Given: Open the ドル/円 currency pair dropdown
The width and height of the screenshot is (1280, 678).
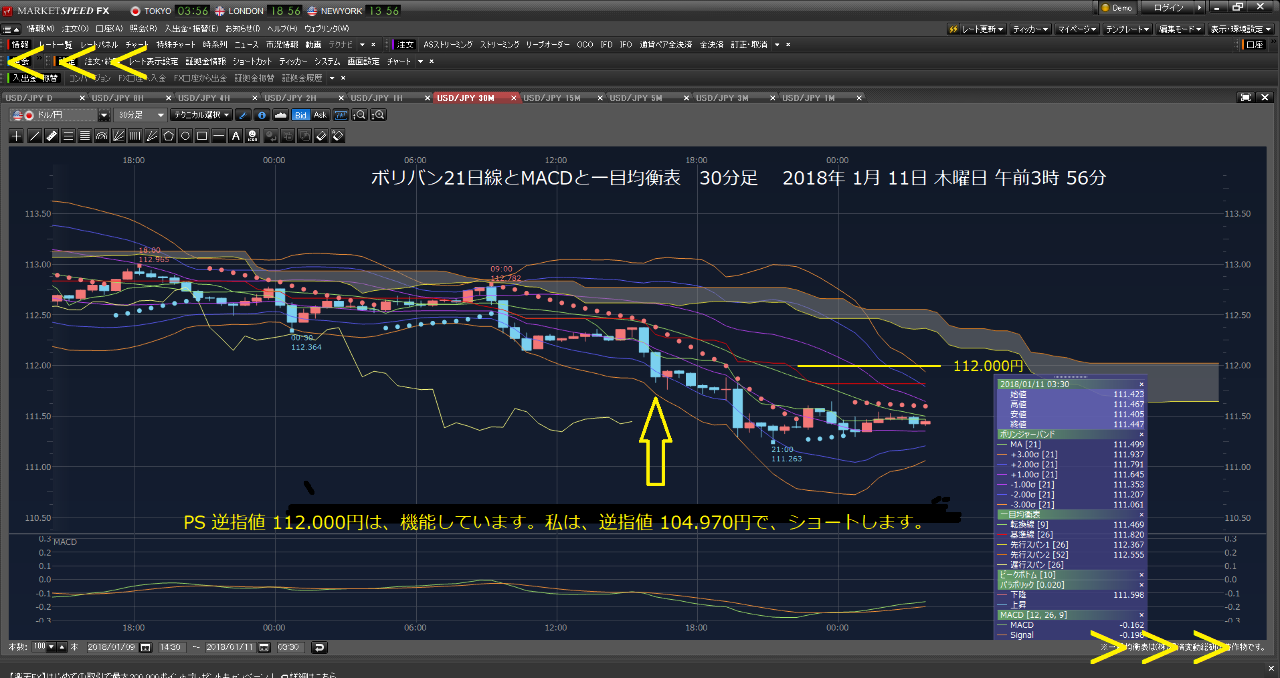Looking at the screenshot, I should pyautogui.click(x=103, y=115).
